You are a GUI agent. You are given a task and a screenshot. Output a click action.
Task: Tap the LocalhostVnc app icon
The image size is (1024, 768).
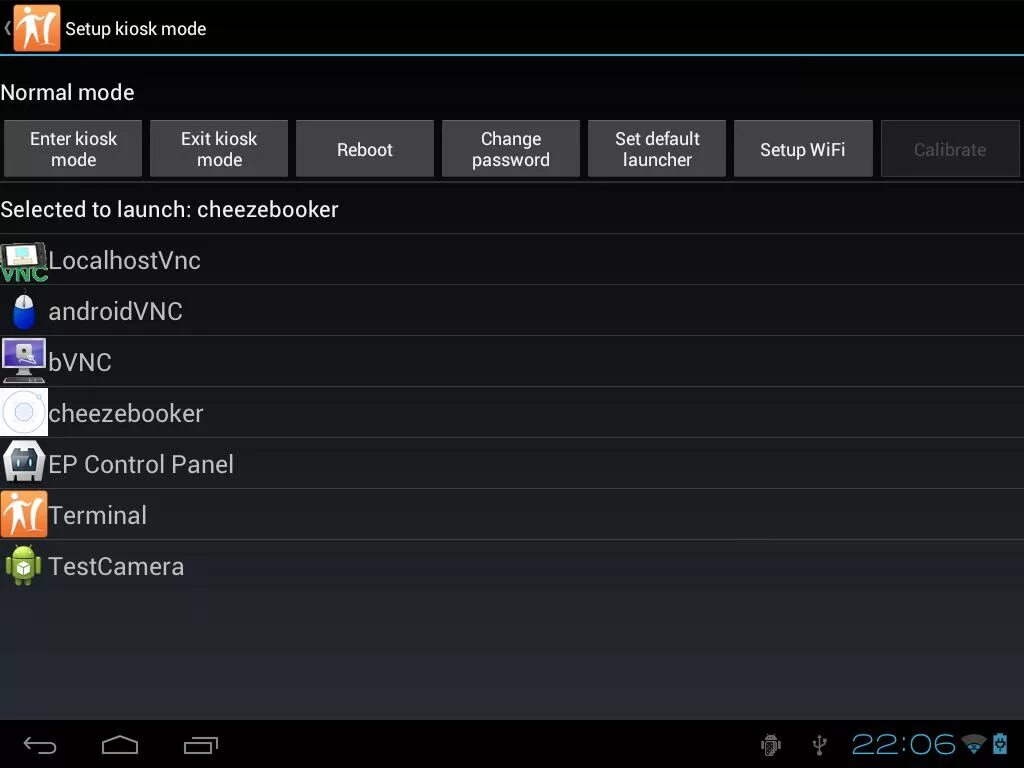(24, 261)
